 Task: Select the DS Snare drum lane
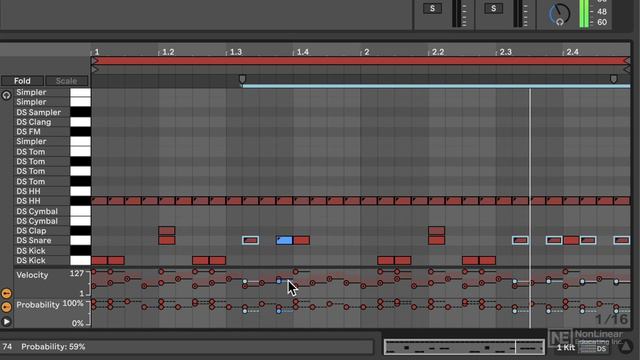click(33, 240)
